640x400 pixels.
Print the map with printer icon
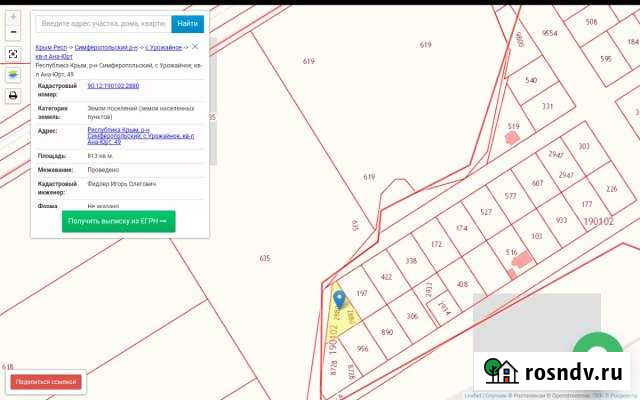pyautogui.click(x=13, y=96)
